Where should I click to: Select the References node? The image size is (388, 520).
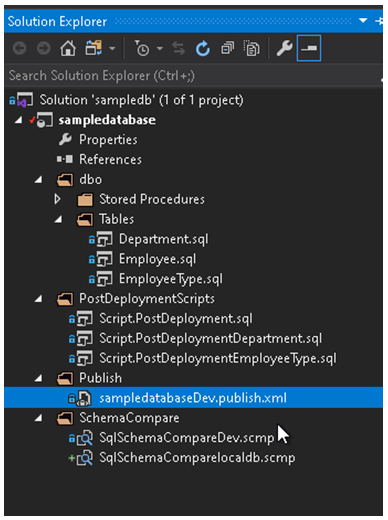tap(110, 160)
